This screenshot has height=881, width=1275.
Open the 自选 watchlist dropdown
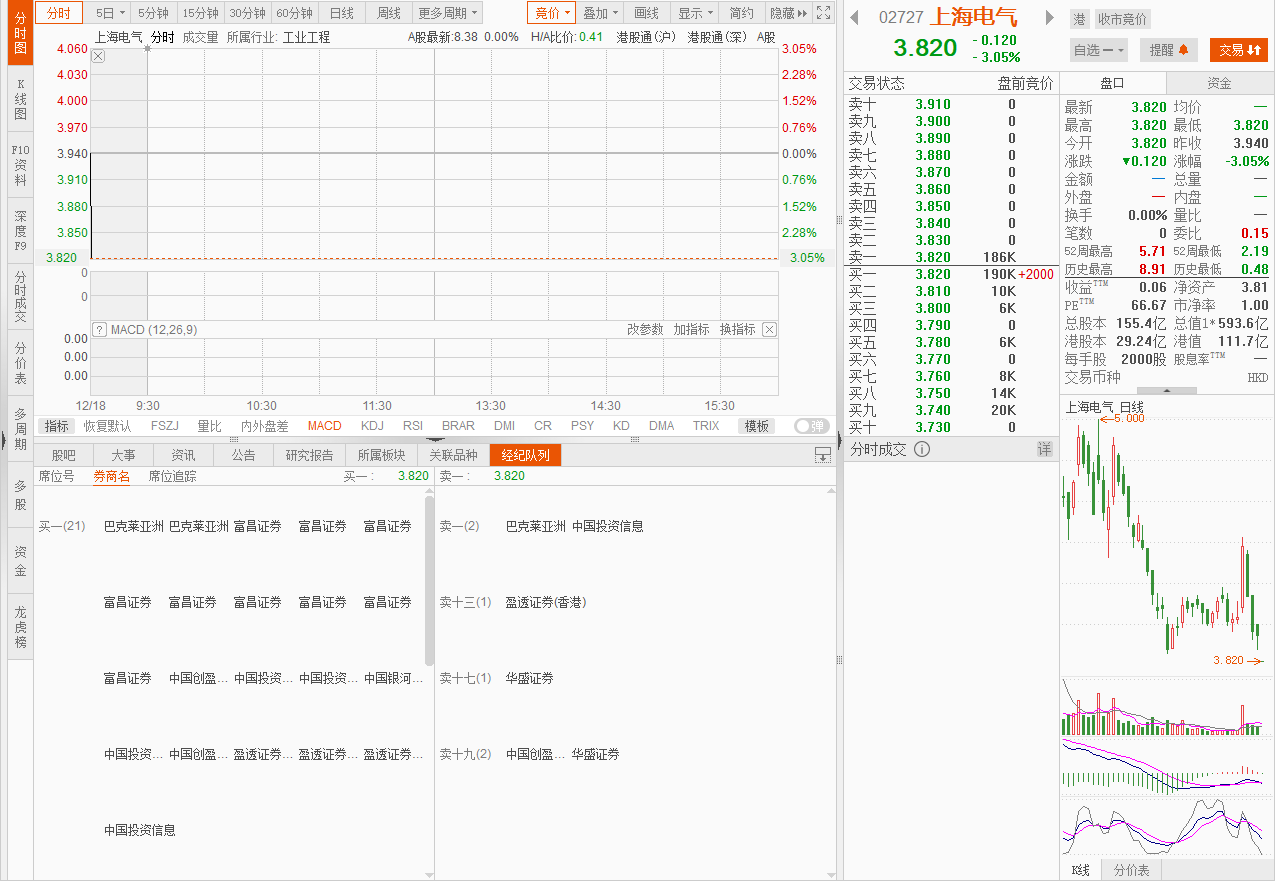(x=1099, y=50)
